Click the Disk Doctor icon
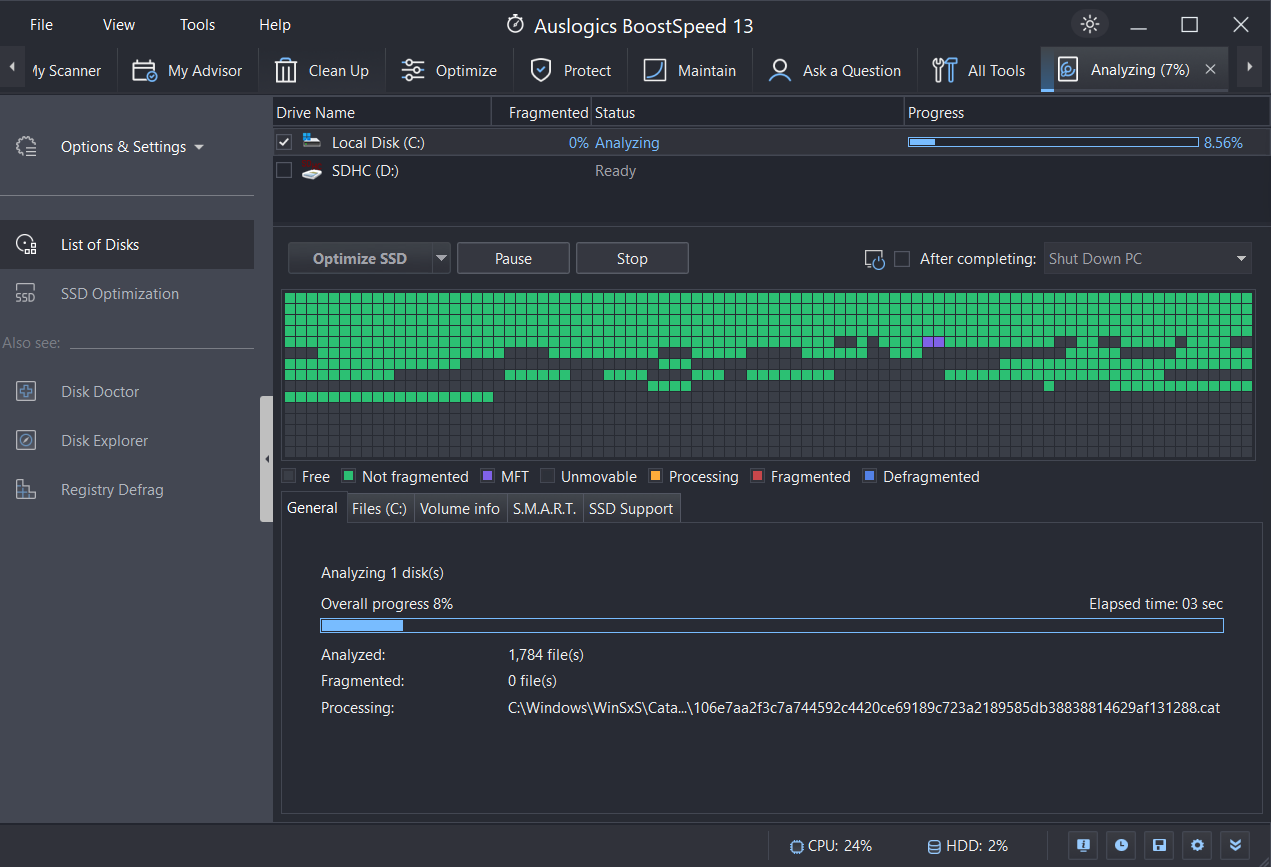The width and height of the screenshot is (1271, 867). [26, 392]
